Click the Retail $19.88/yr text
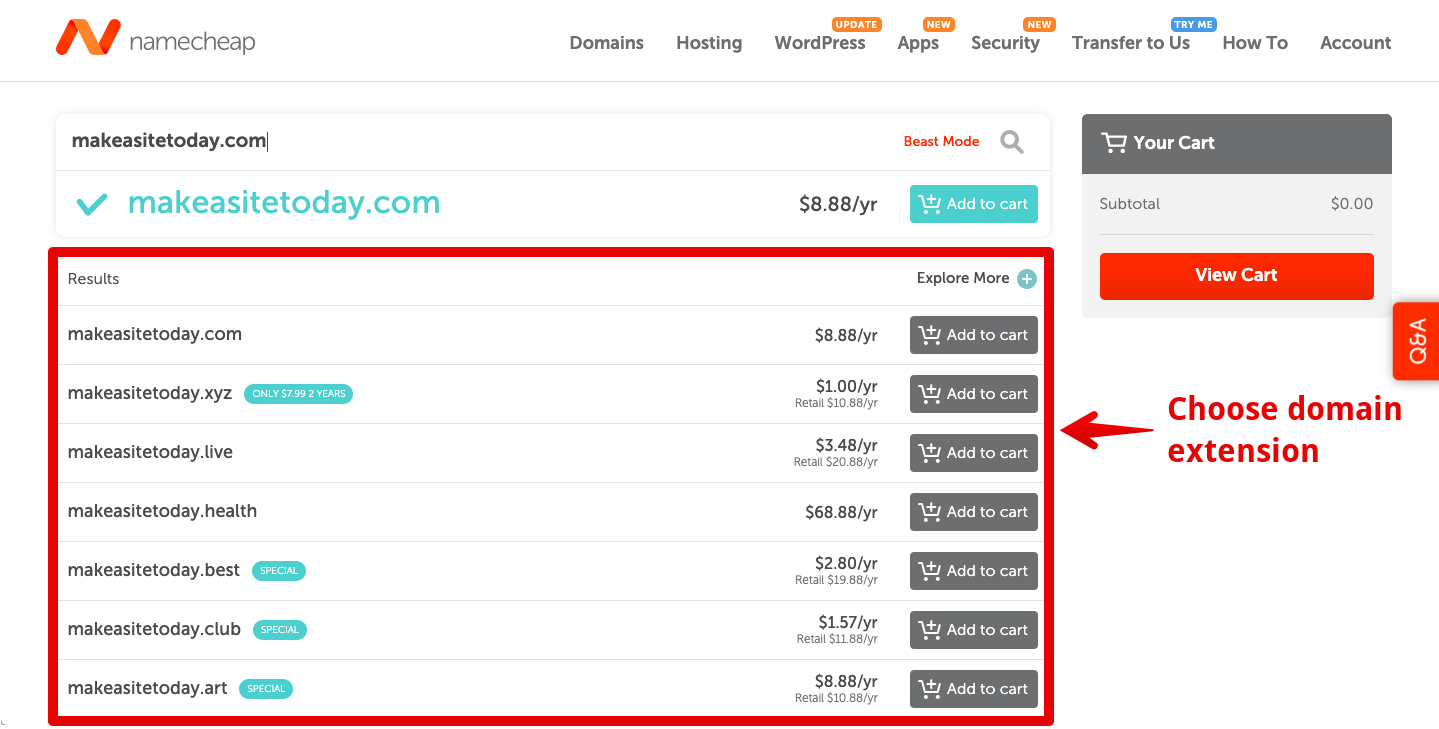The height and width of the screenshot is (729, 1439). (837, 581)
